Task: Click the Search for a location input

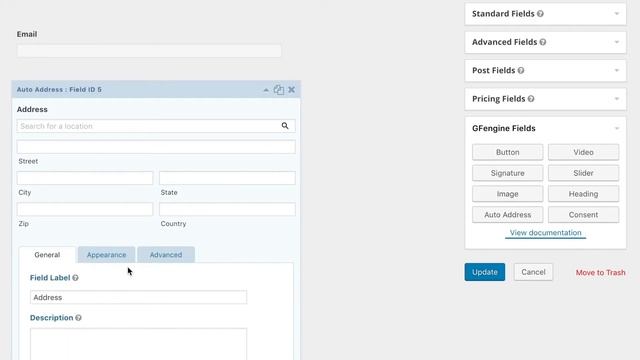Action: [x=156, y=126]
